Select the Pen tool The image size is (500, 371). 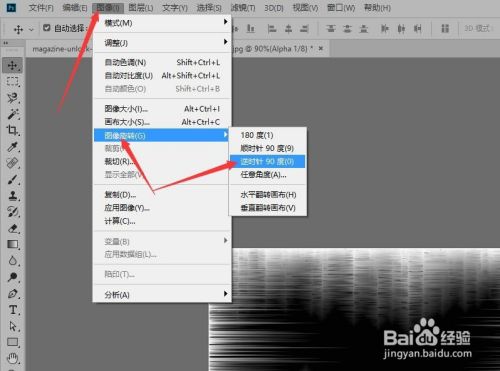pyautogui.click(x=12, y=294)
